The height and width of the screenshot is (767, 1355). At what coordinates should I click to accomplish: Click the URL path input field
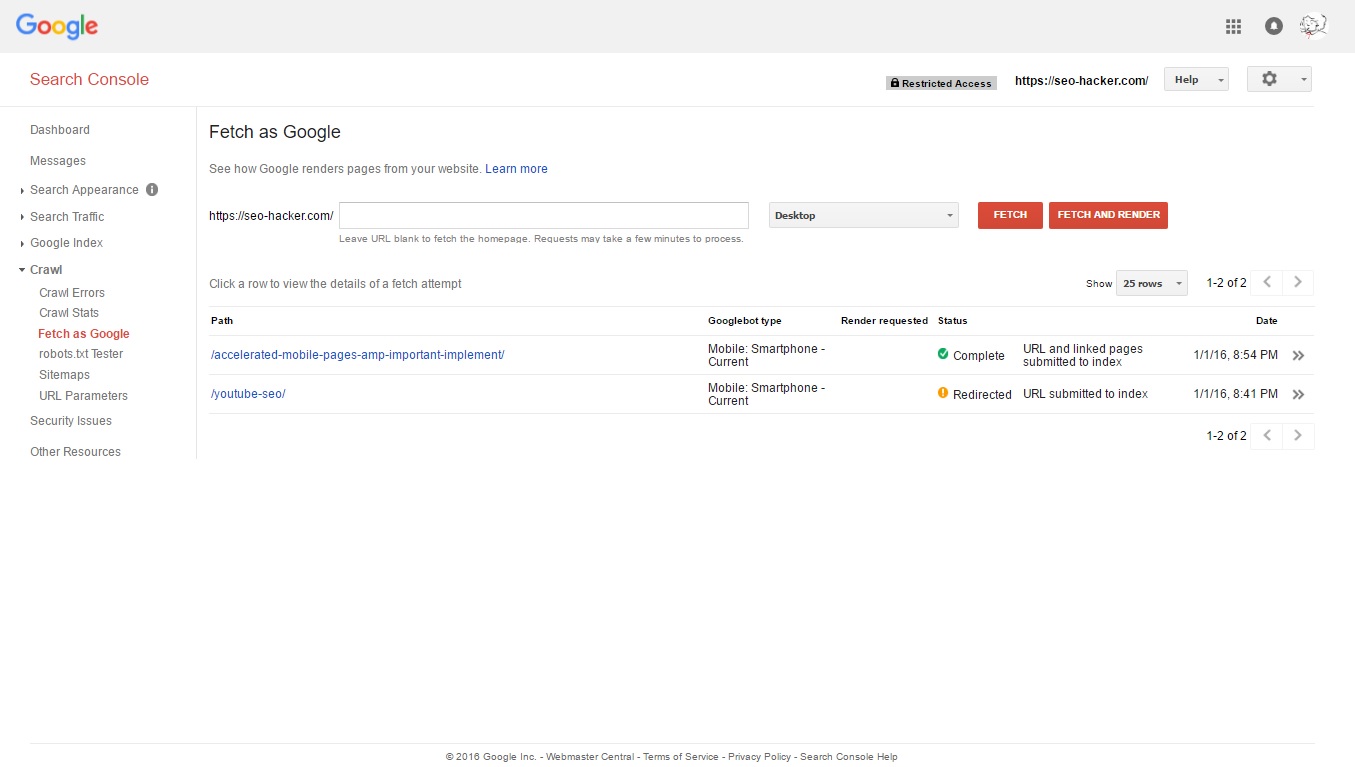coord(543,215)
